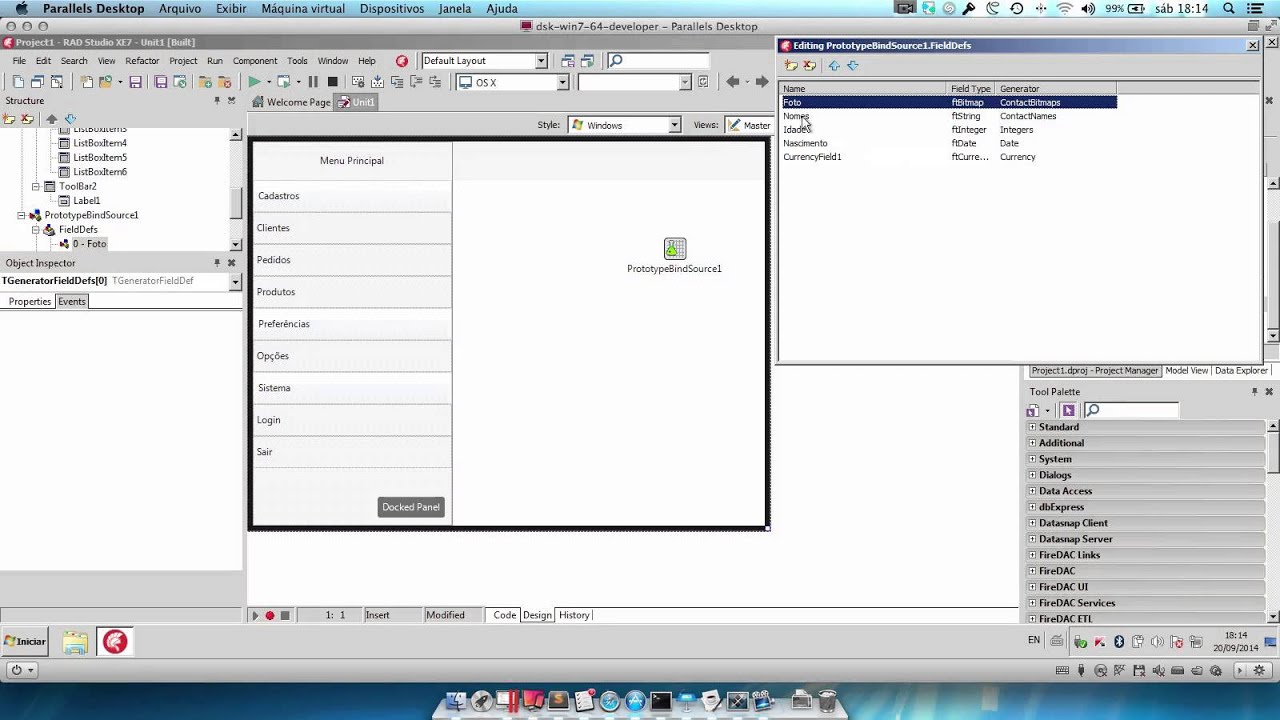This screenshot has width=1280, height=720.
Task: Click the Docked Panel button on form
Action: 411,507
